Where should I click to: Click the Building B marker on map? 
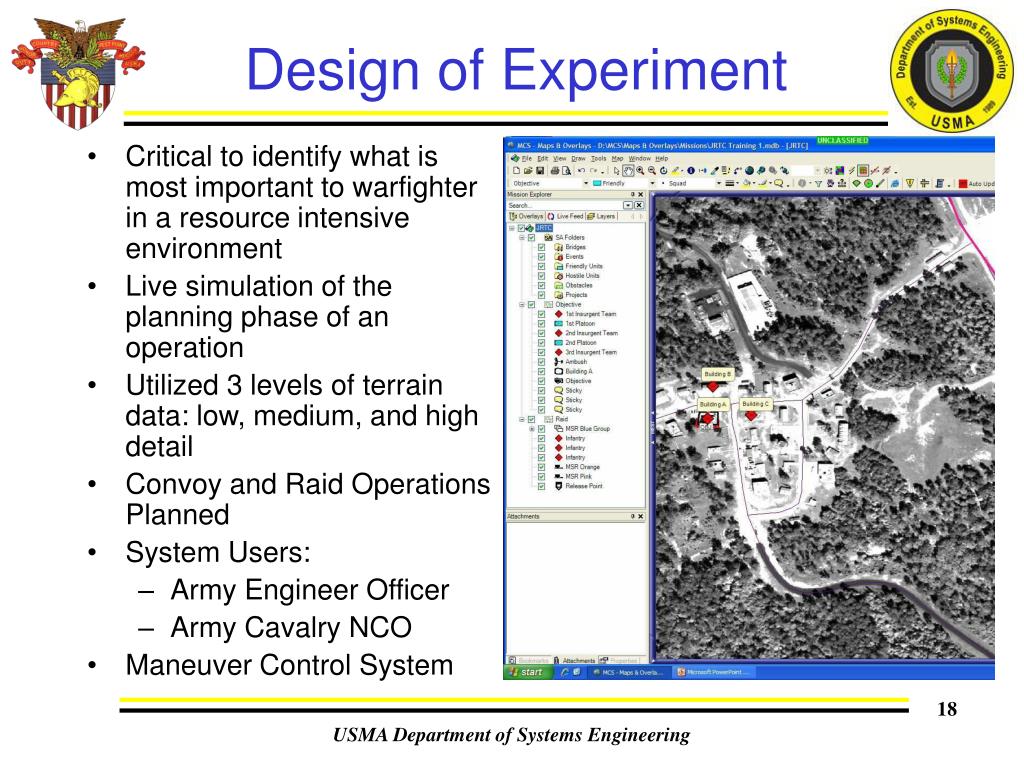click(x=713, y=387)
